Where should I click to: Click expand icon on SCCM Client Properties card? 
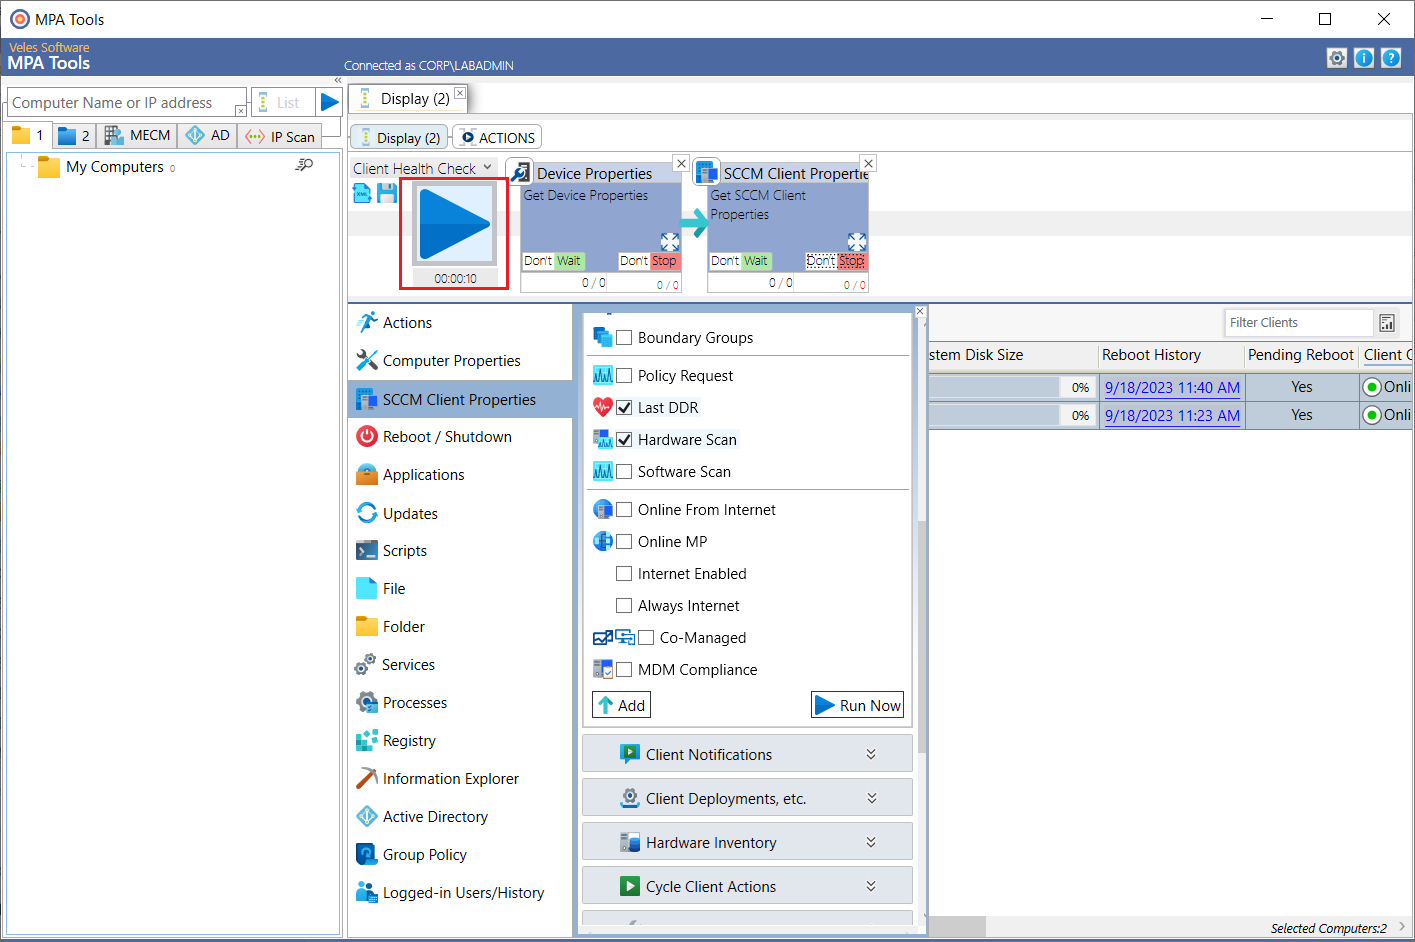(857, 242)
